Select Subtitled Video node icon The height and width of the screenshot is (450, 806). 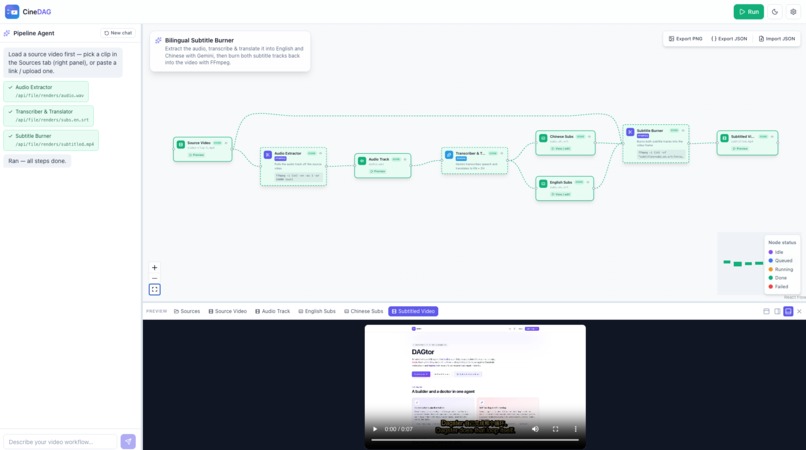724,138
